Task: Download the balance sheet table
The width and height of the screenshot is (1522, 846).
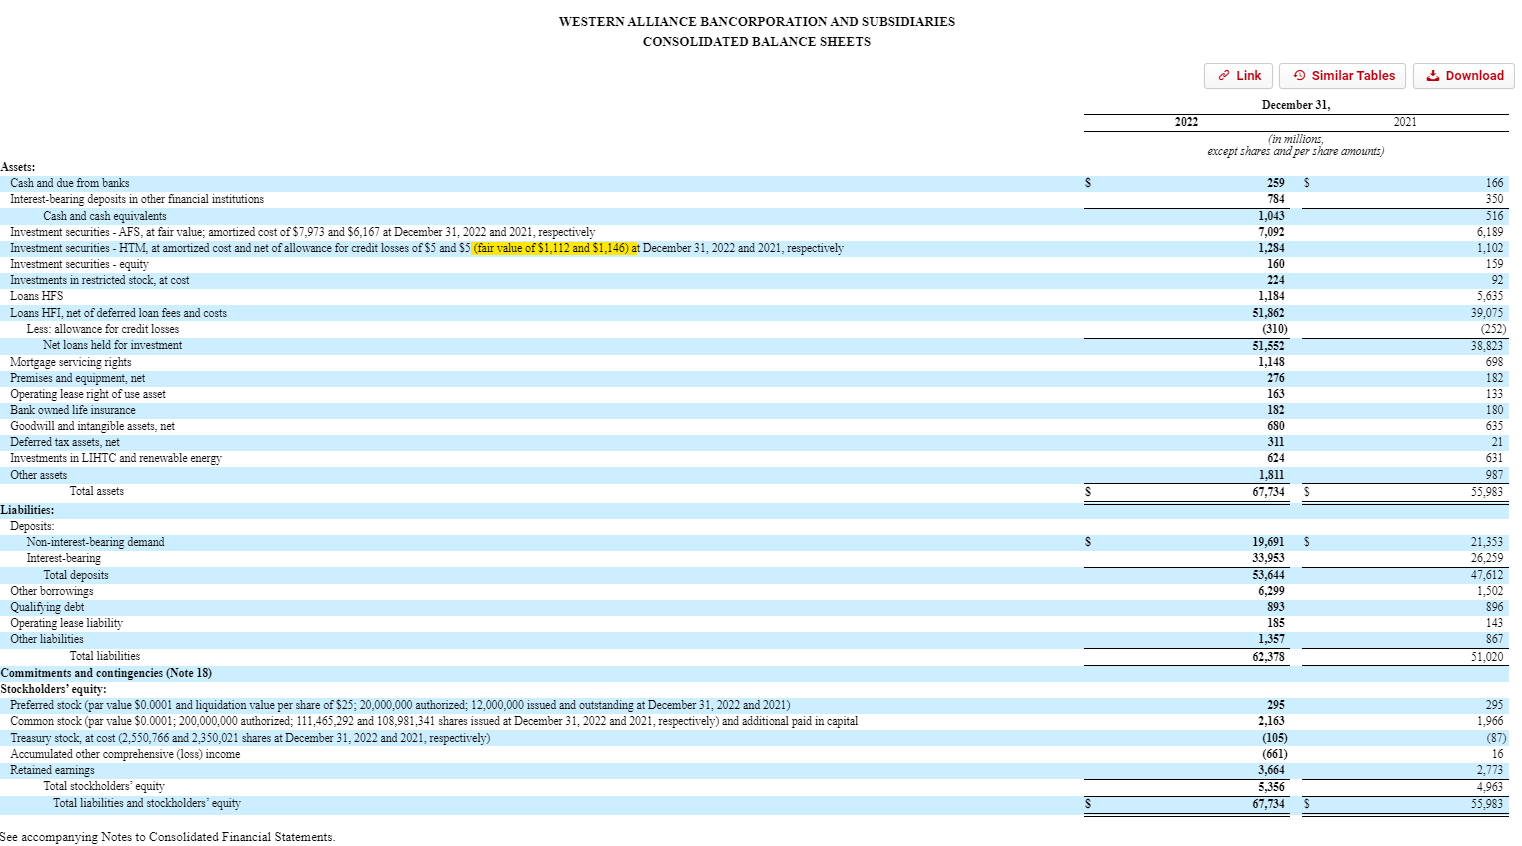Action: (1463, 76)
